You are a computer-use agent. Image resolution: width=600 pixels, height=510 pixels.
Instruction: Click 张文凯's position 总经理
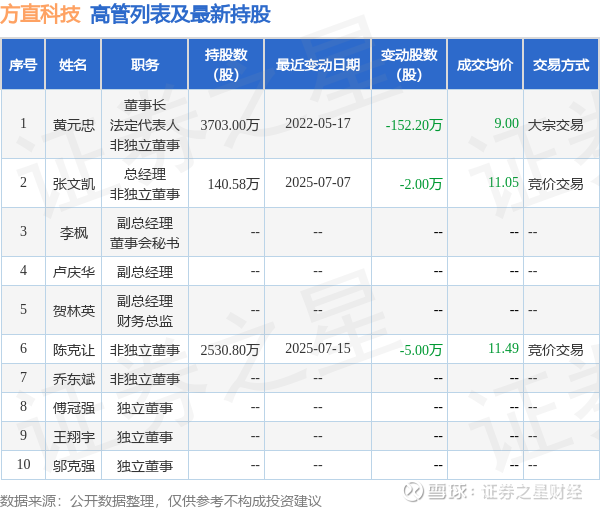[145, 174]
